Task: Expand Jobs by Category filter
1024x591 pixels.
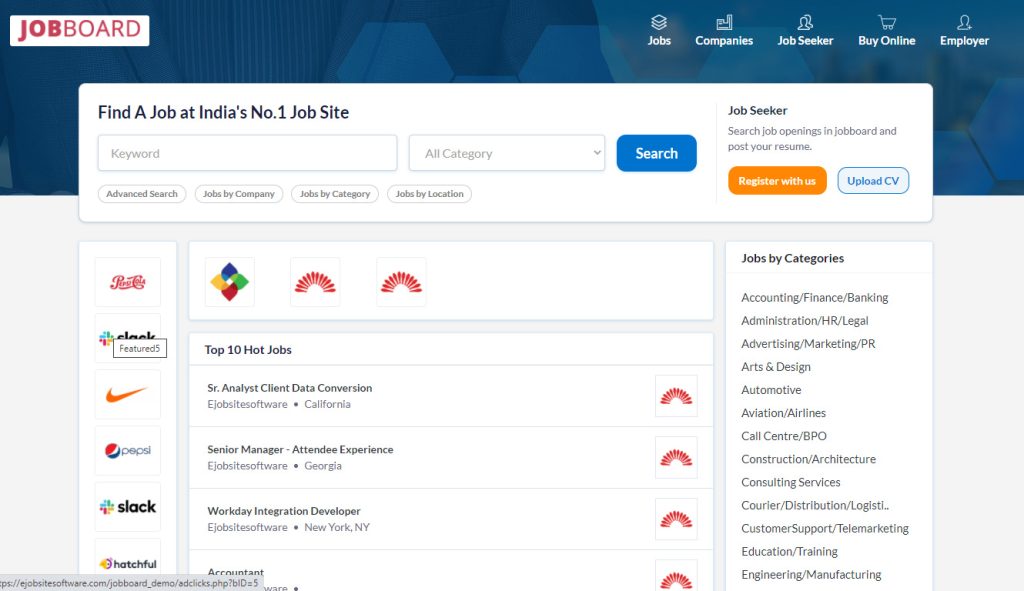Action: (334, 193)
